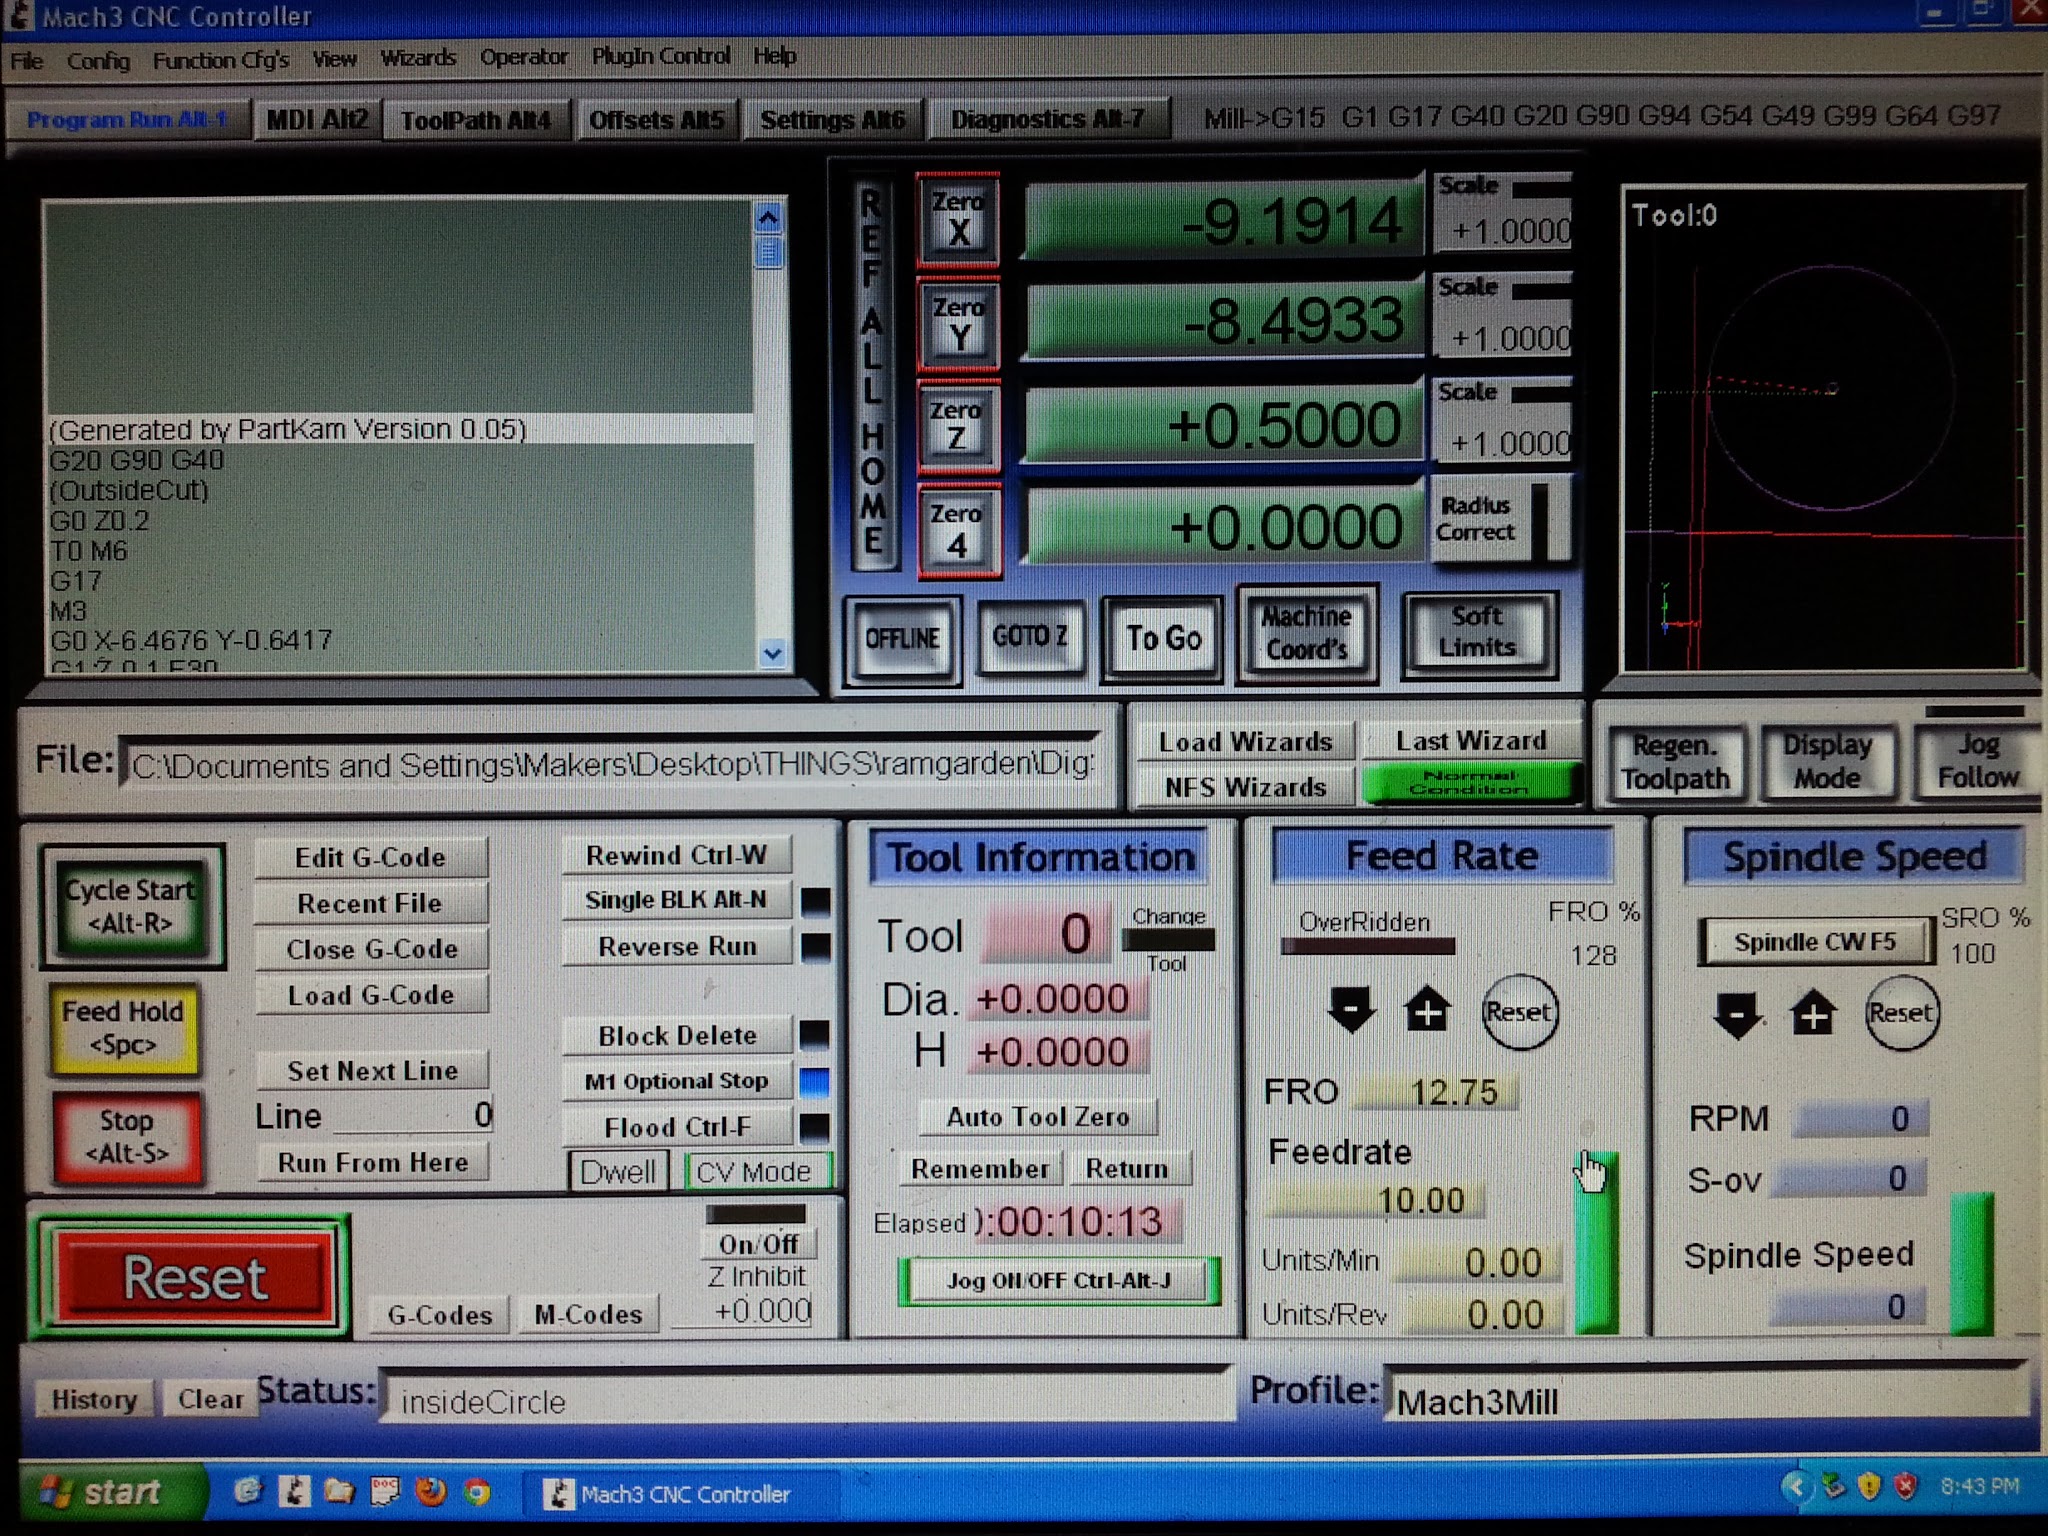Toggle Jog ON/OFF Ctrl-Alt-J
Image resolution: width=2048 pixels, height=1536 pixels.
click(1059, 1281)
